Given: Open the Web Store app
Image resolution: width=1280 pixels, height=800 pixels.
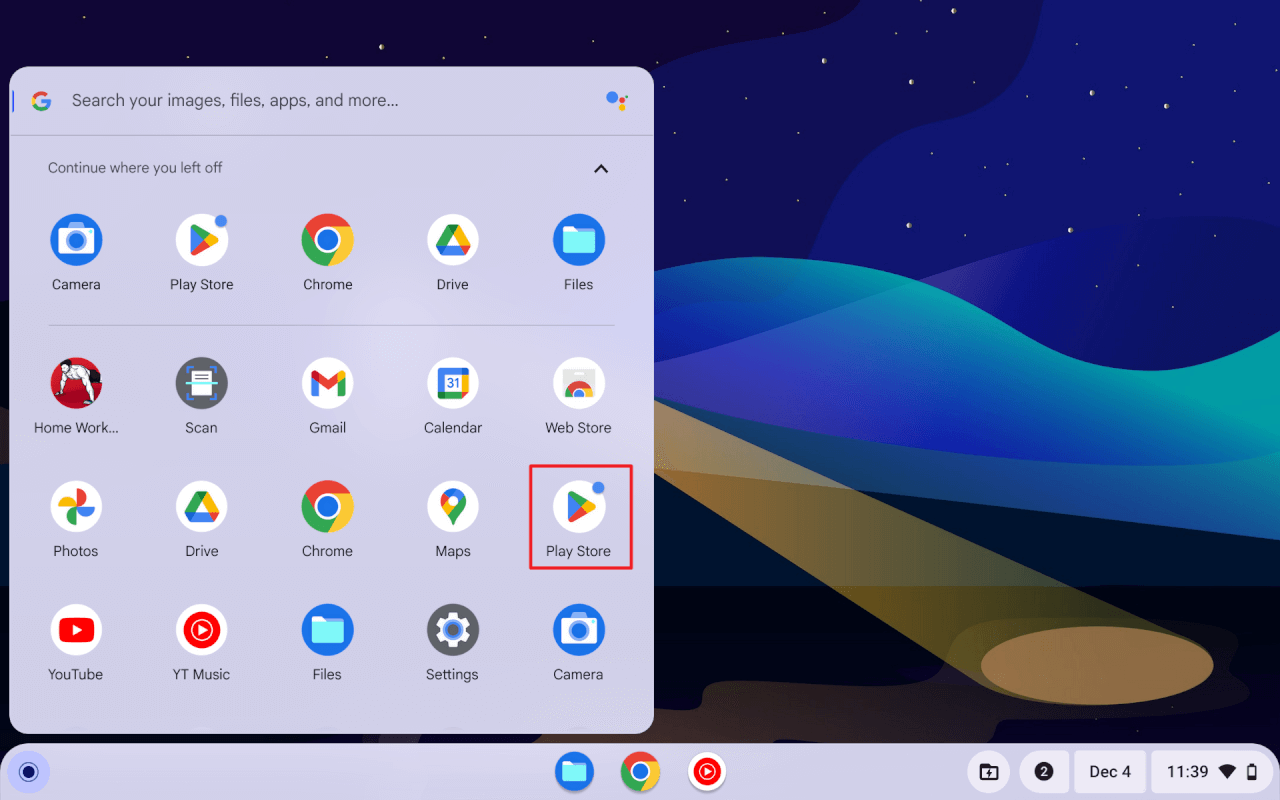Looking at the screenshot, I should tap(578, 383).
